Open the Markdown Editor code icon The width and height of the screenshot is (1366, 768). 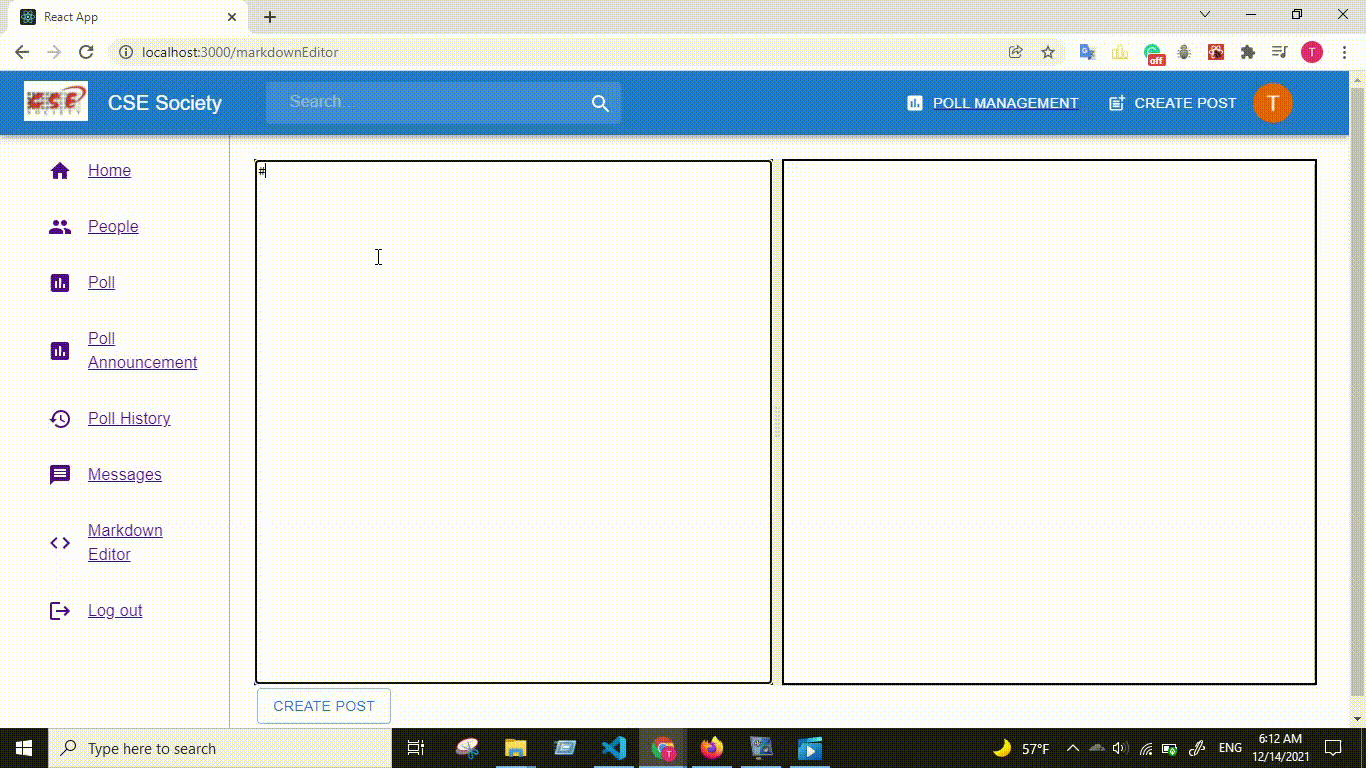point(59,542)
